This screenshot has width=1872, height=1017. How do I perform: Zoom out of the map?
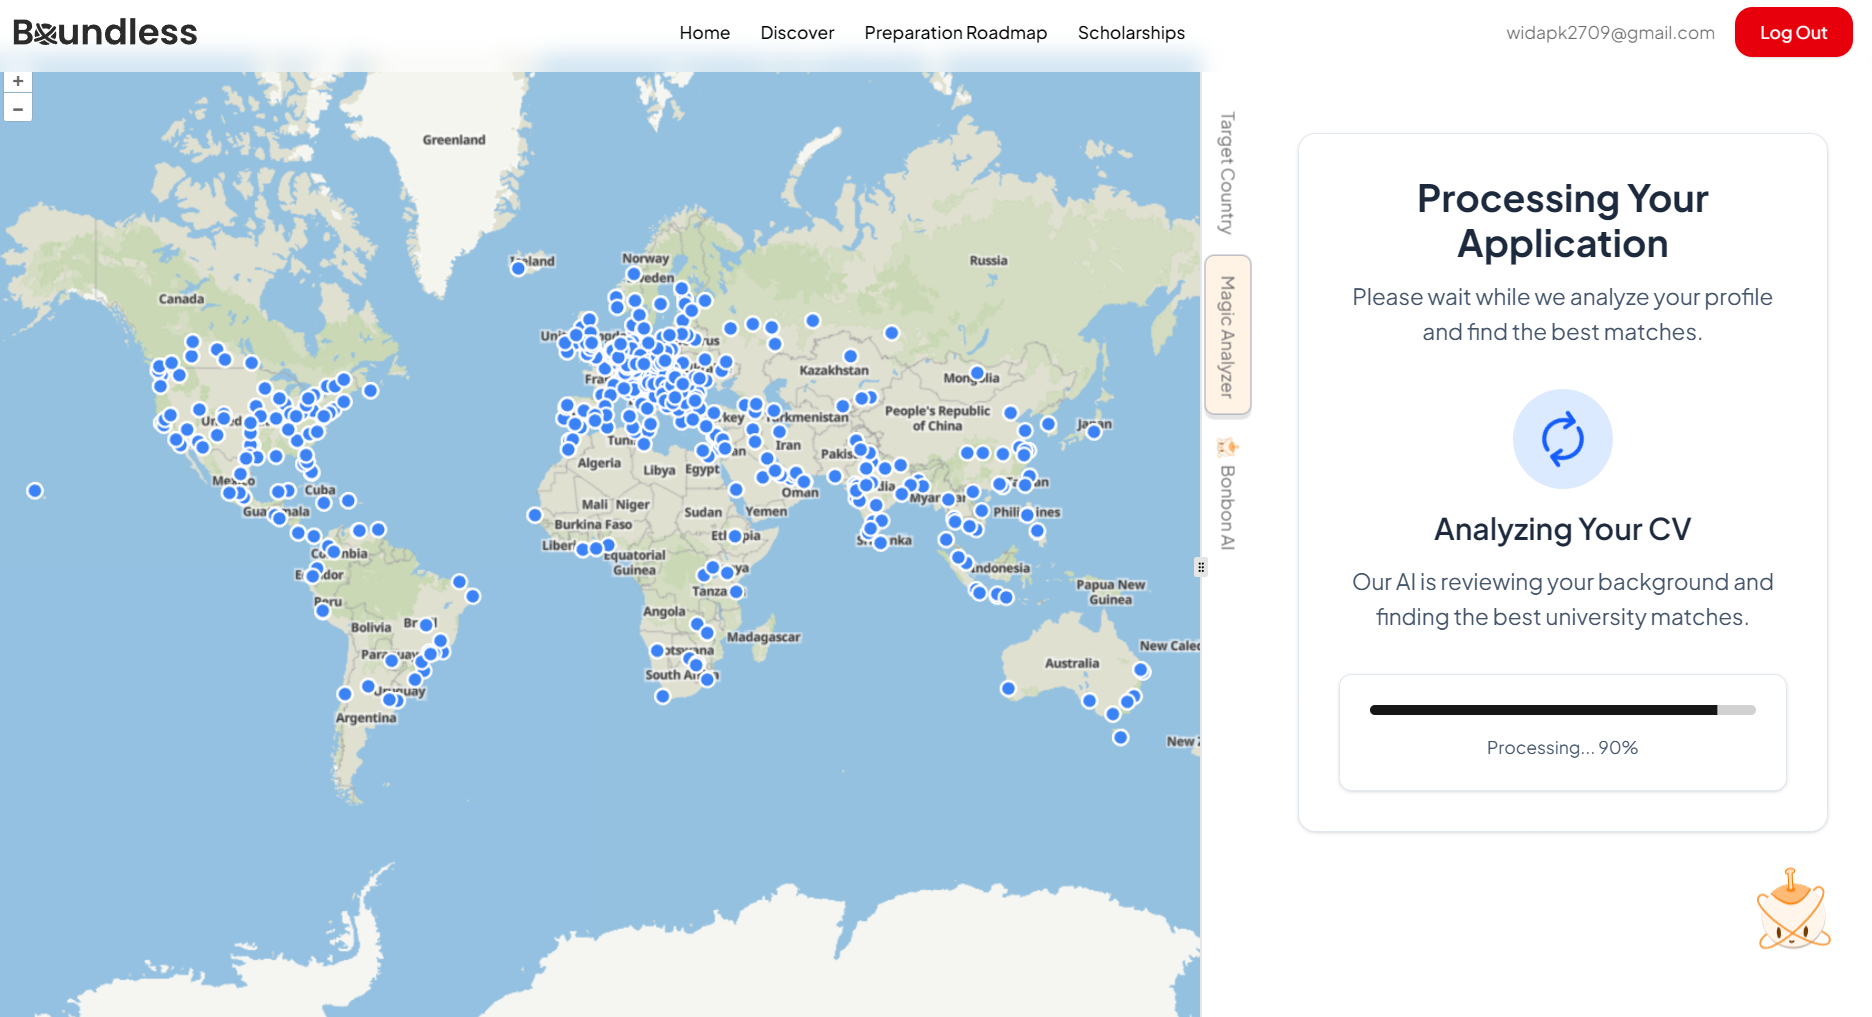(x=18, y=108)
